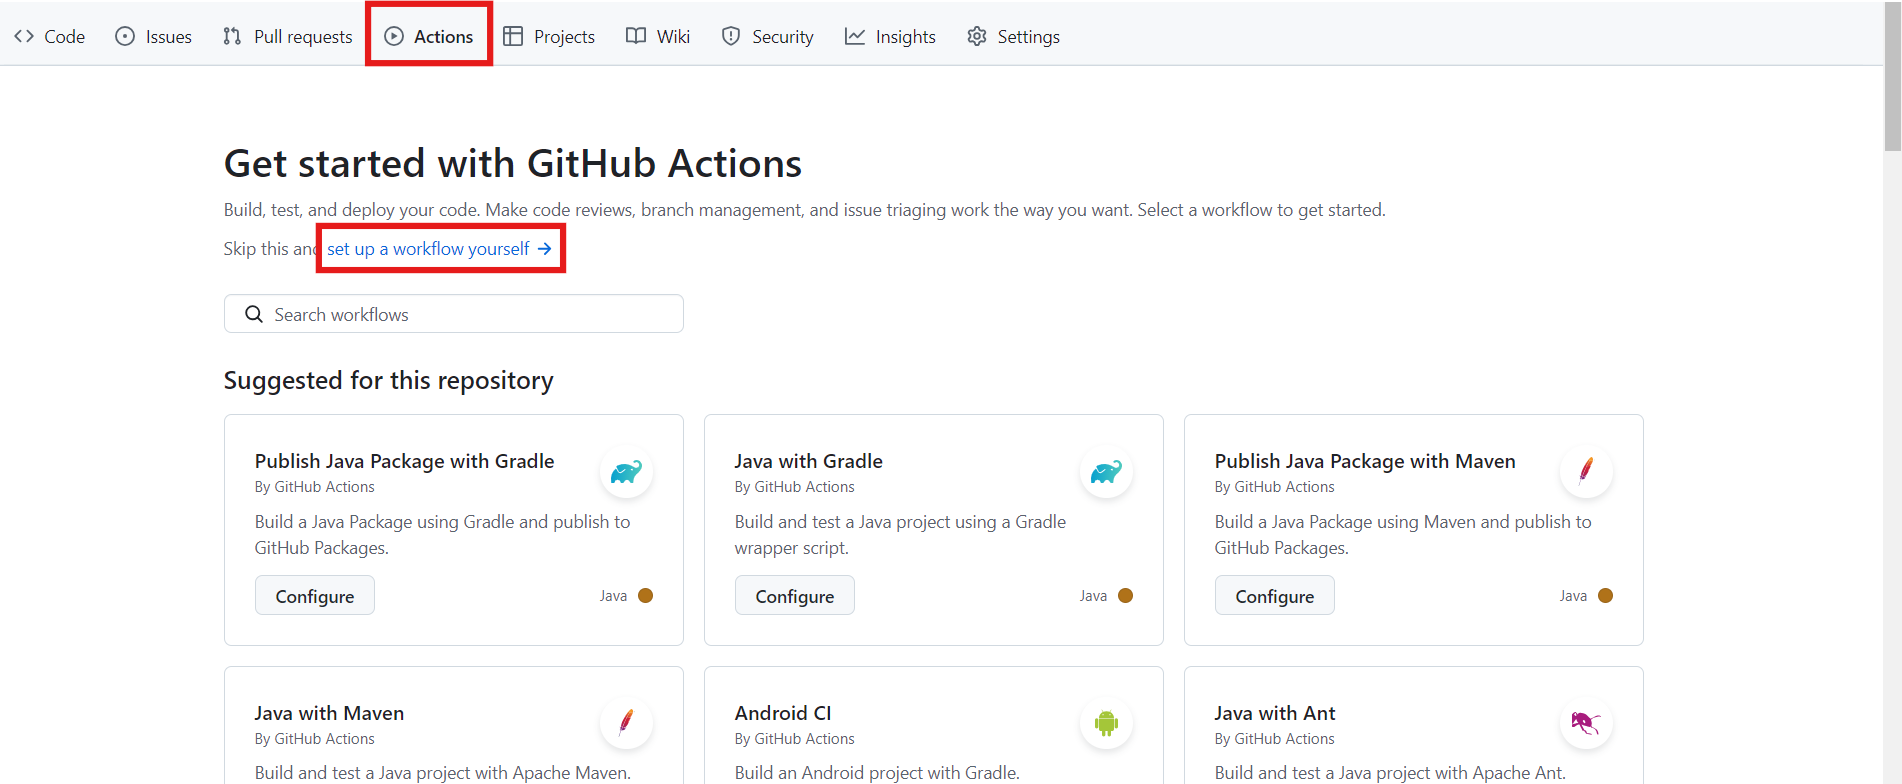
Task: Configure Publish Java Package with Gradle
Action: click(315, 595)
